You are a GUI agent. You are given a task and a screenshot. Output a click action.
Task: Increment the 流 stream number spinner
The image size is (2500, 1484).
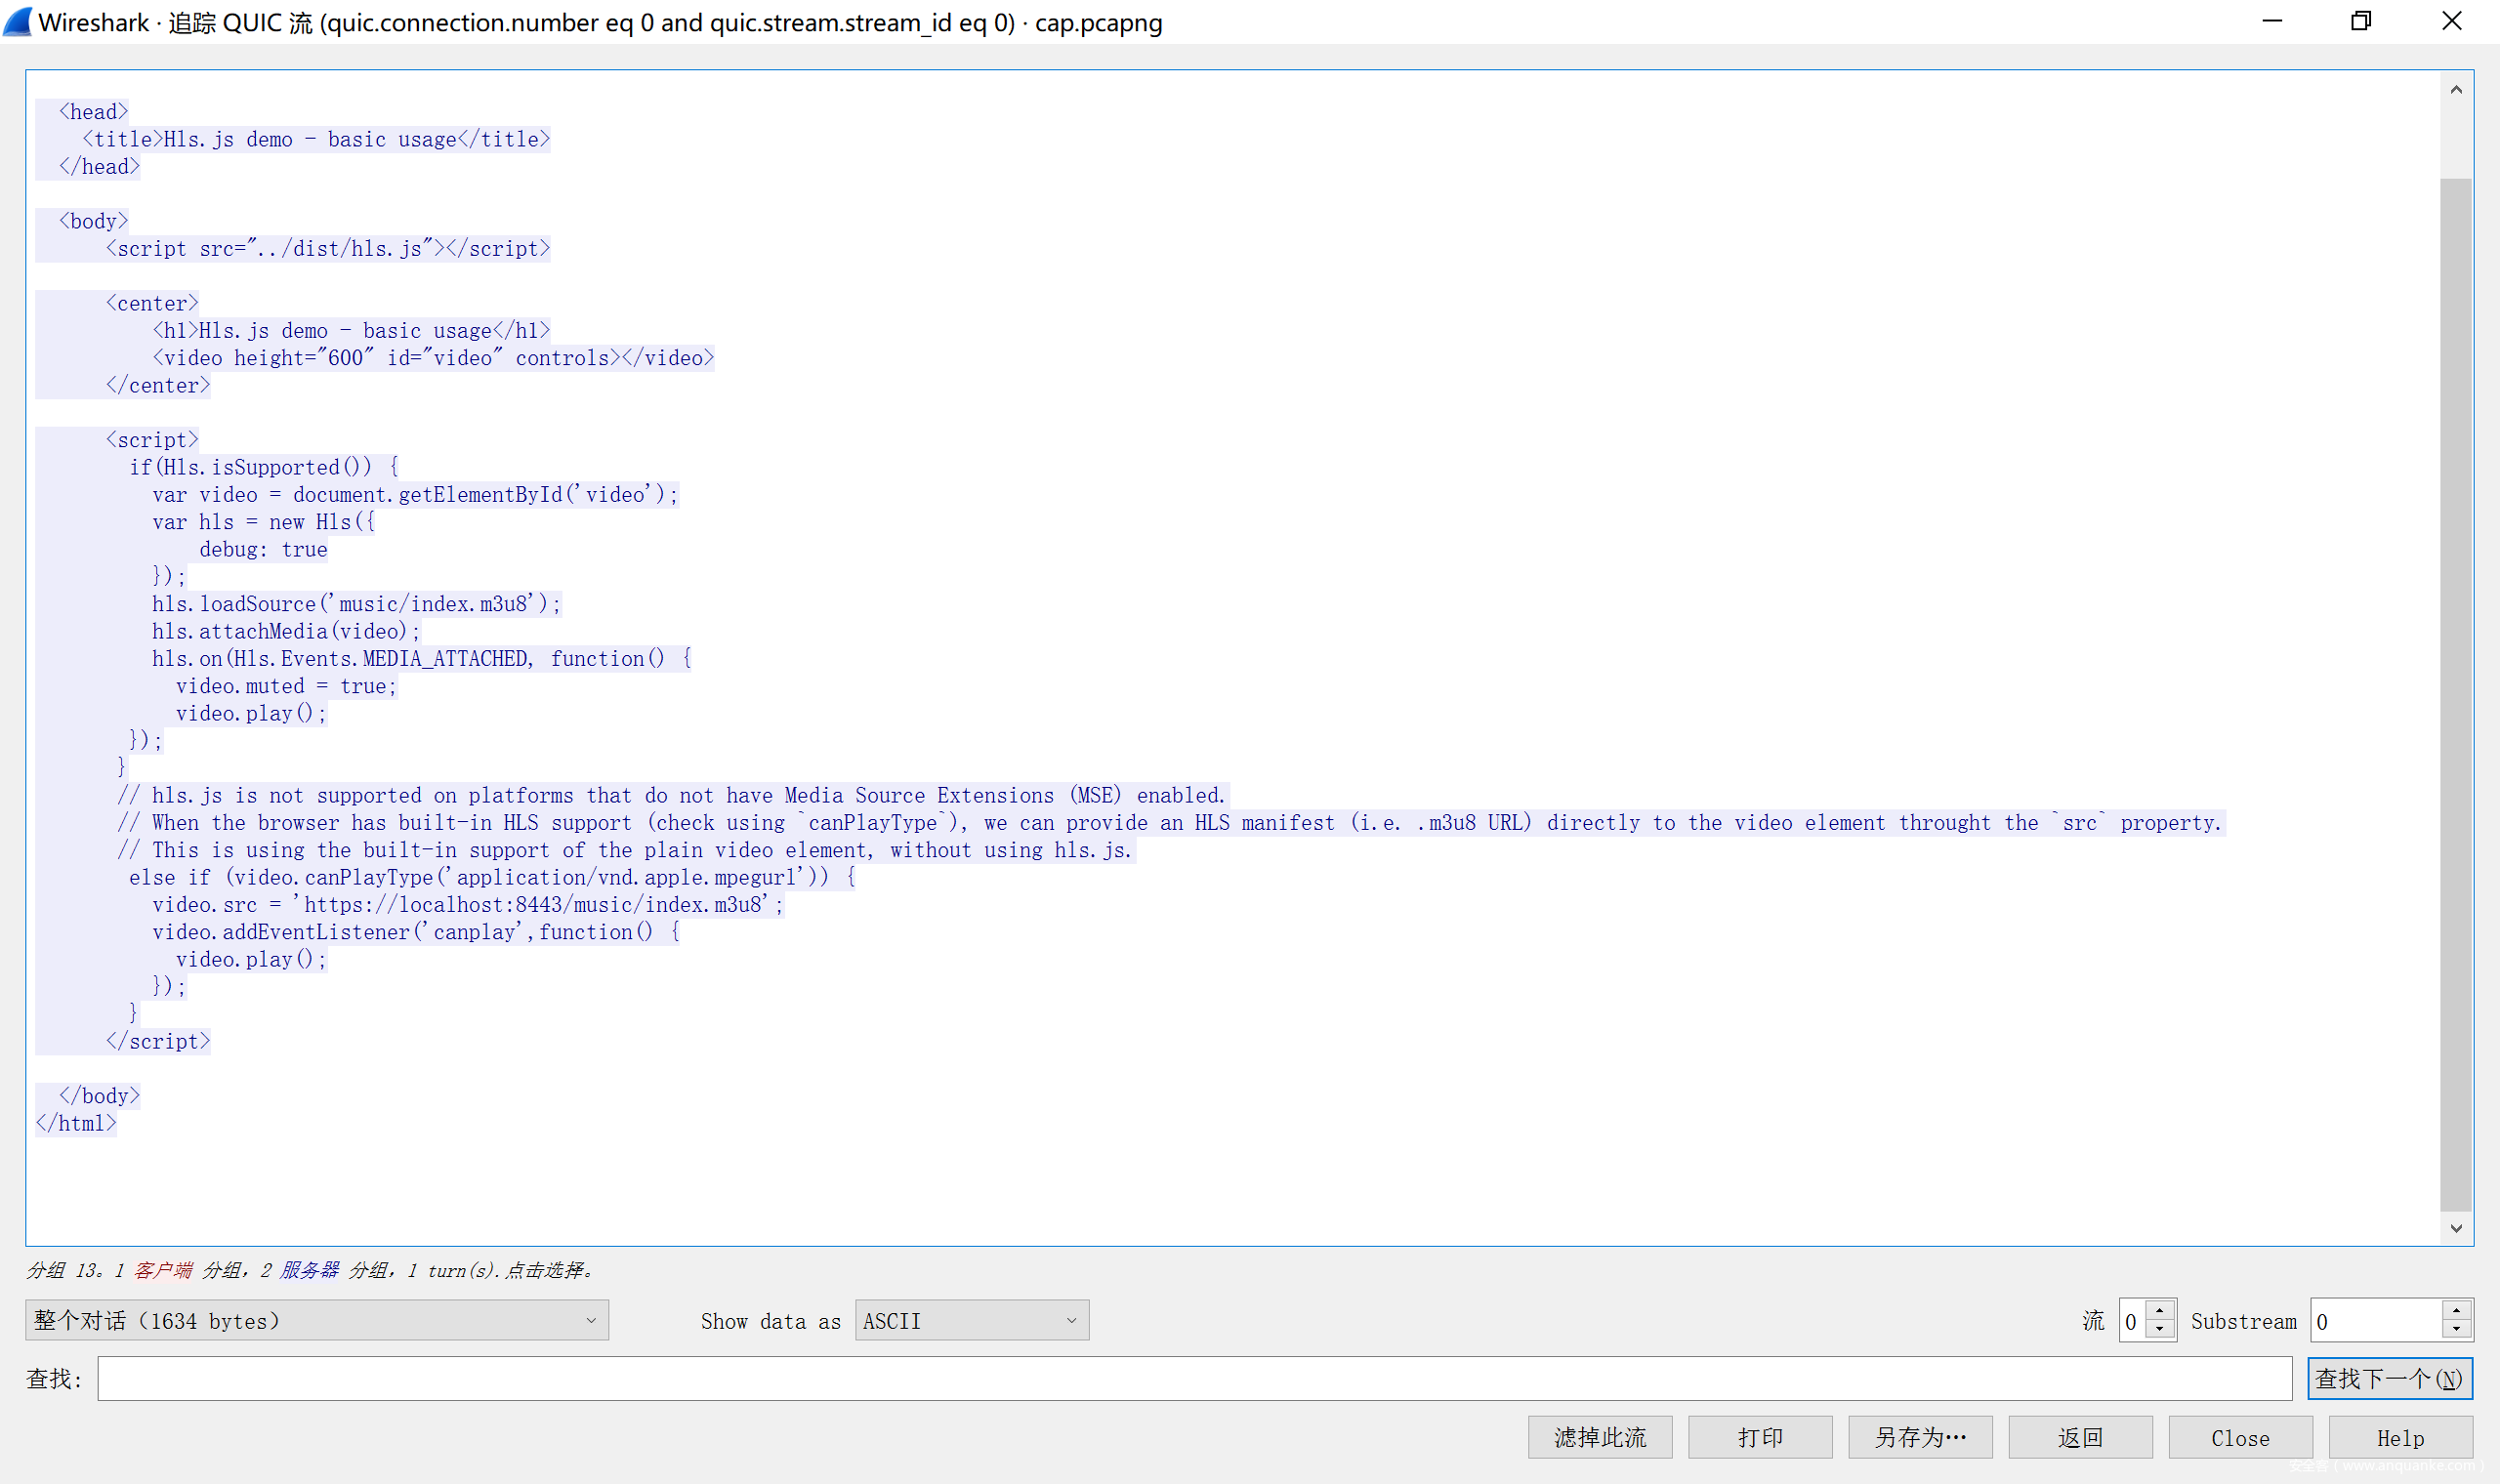[x=2160, y=1311]
